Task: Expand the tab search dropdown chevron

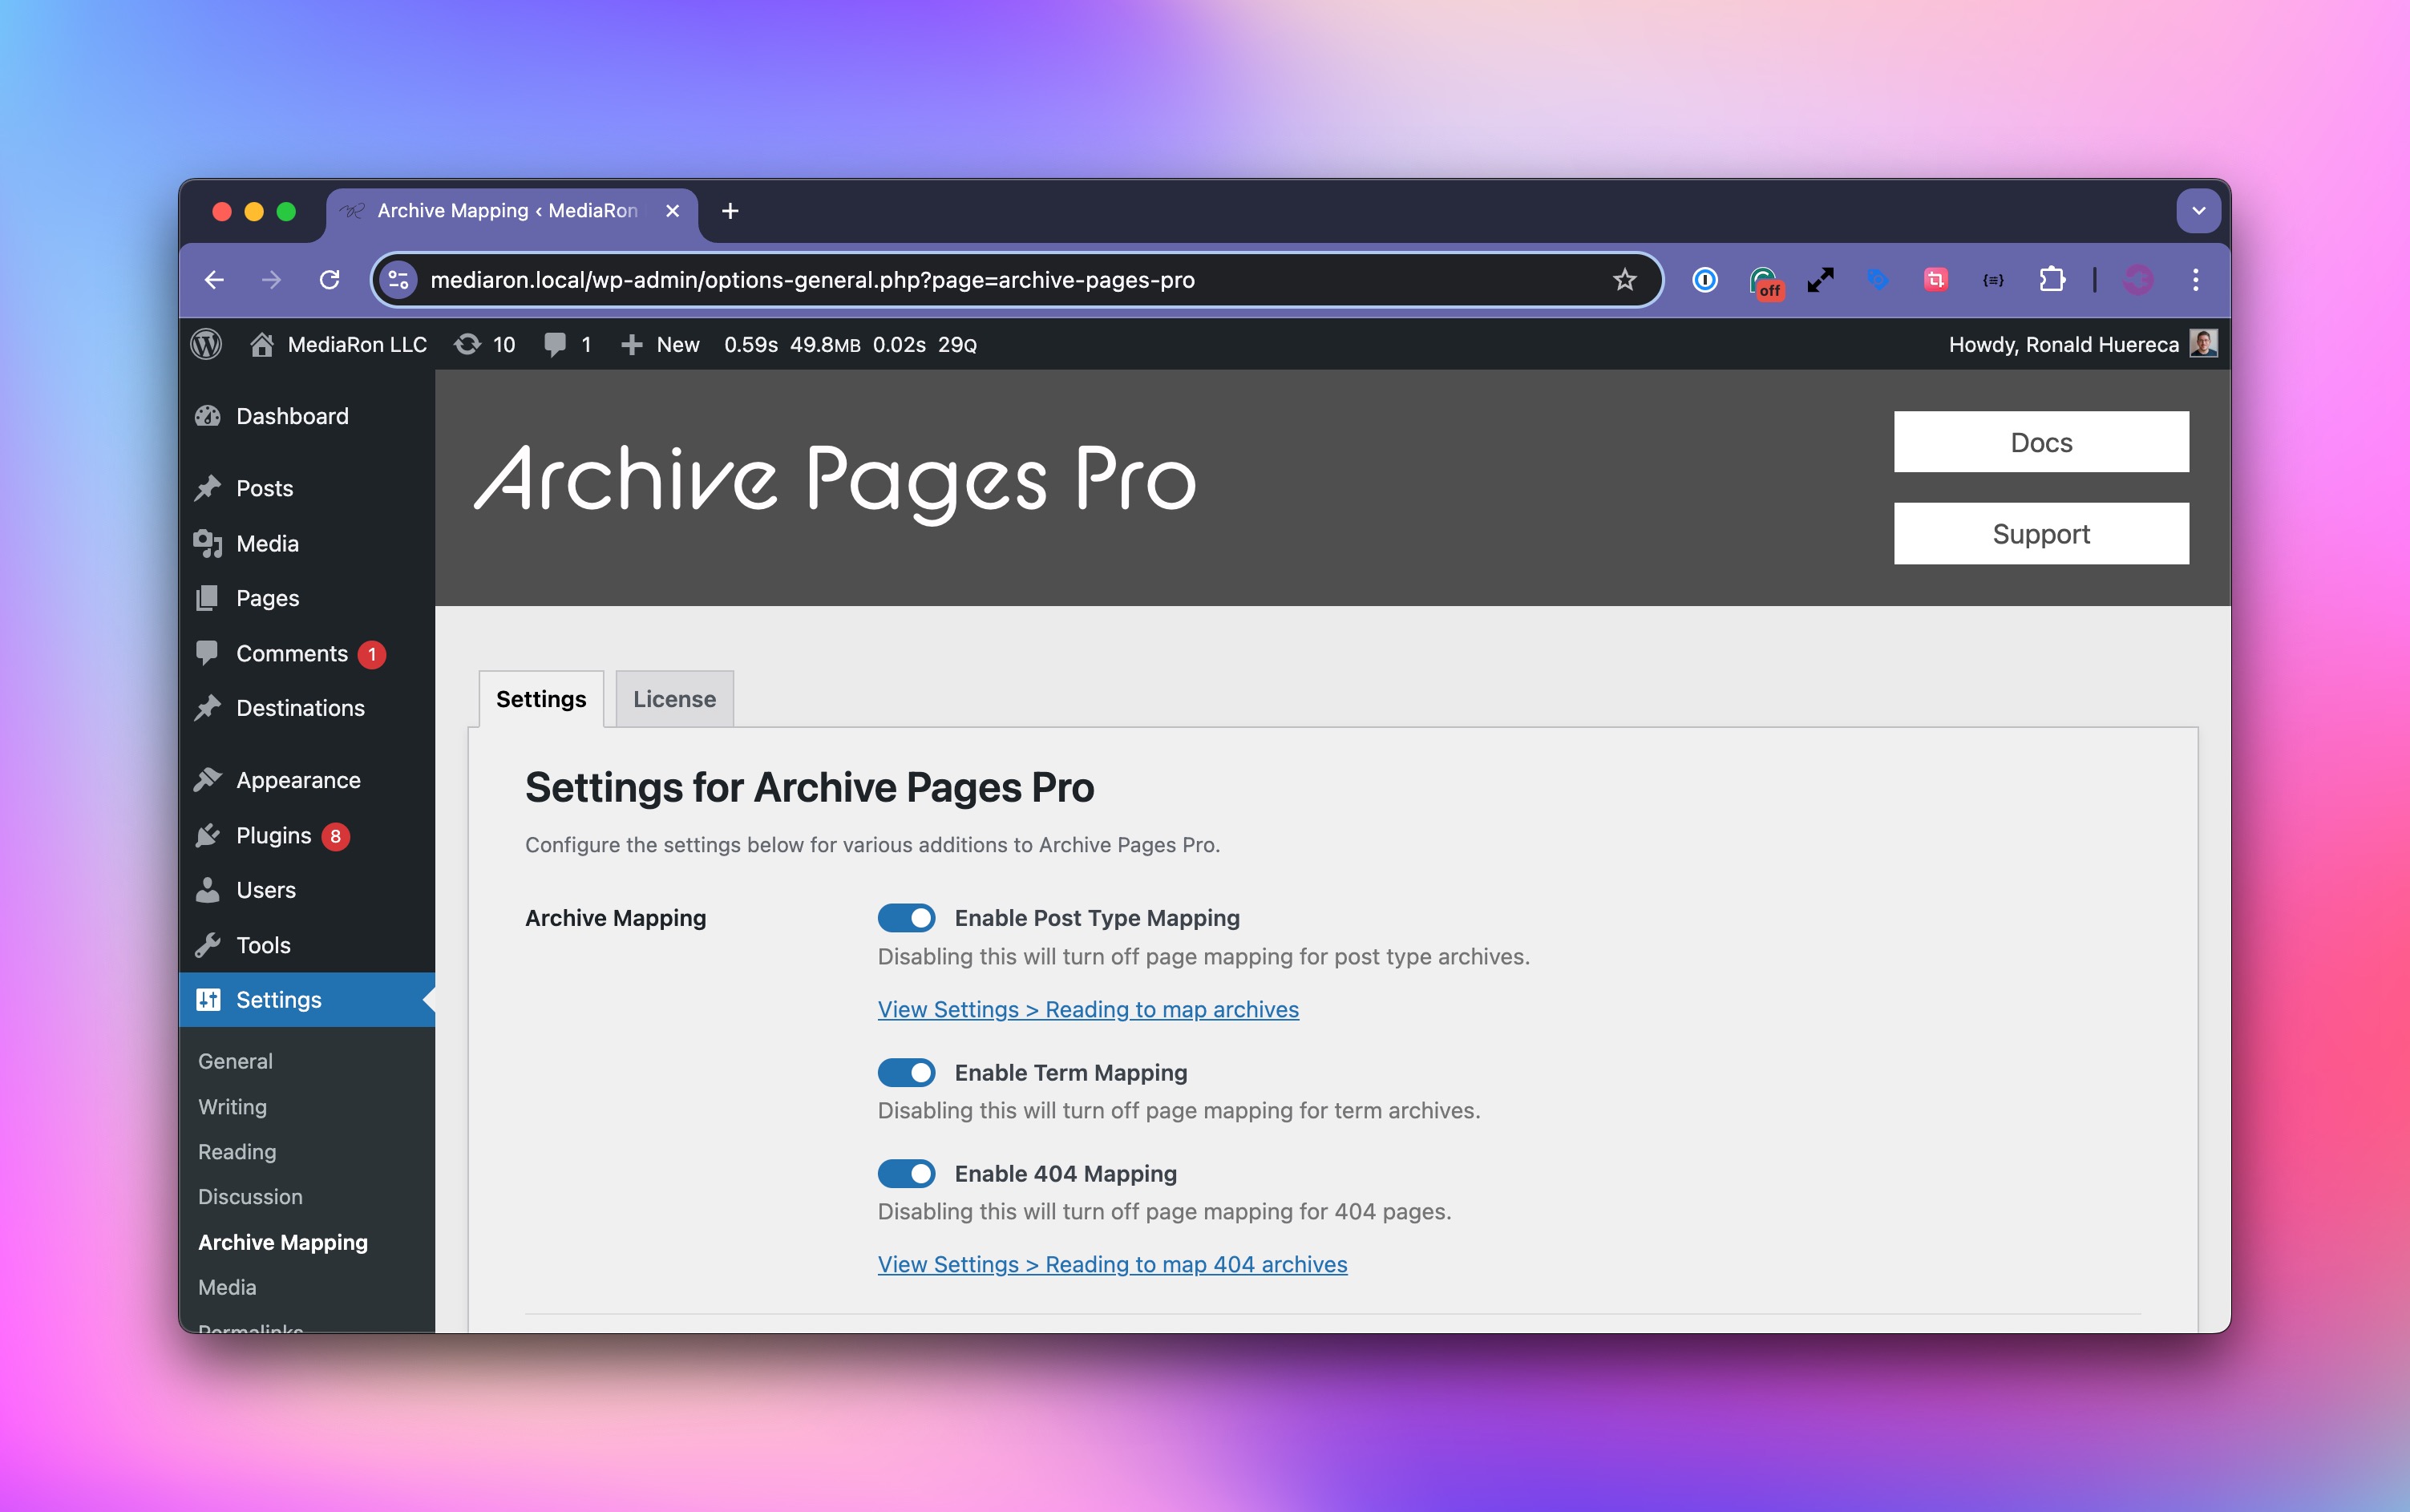Action: click(2198, 211)
